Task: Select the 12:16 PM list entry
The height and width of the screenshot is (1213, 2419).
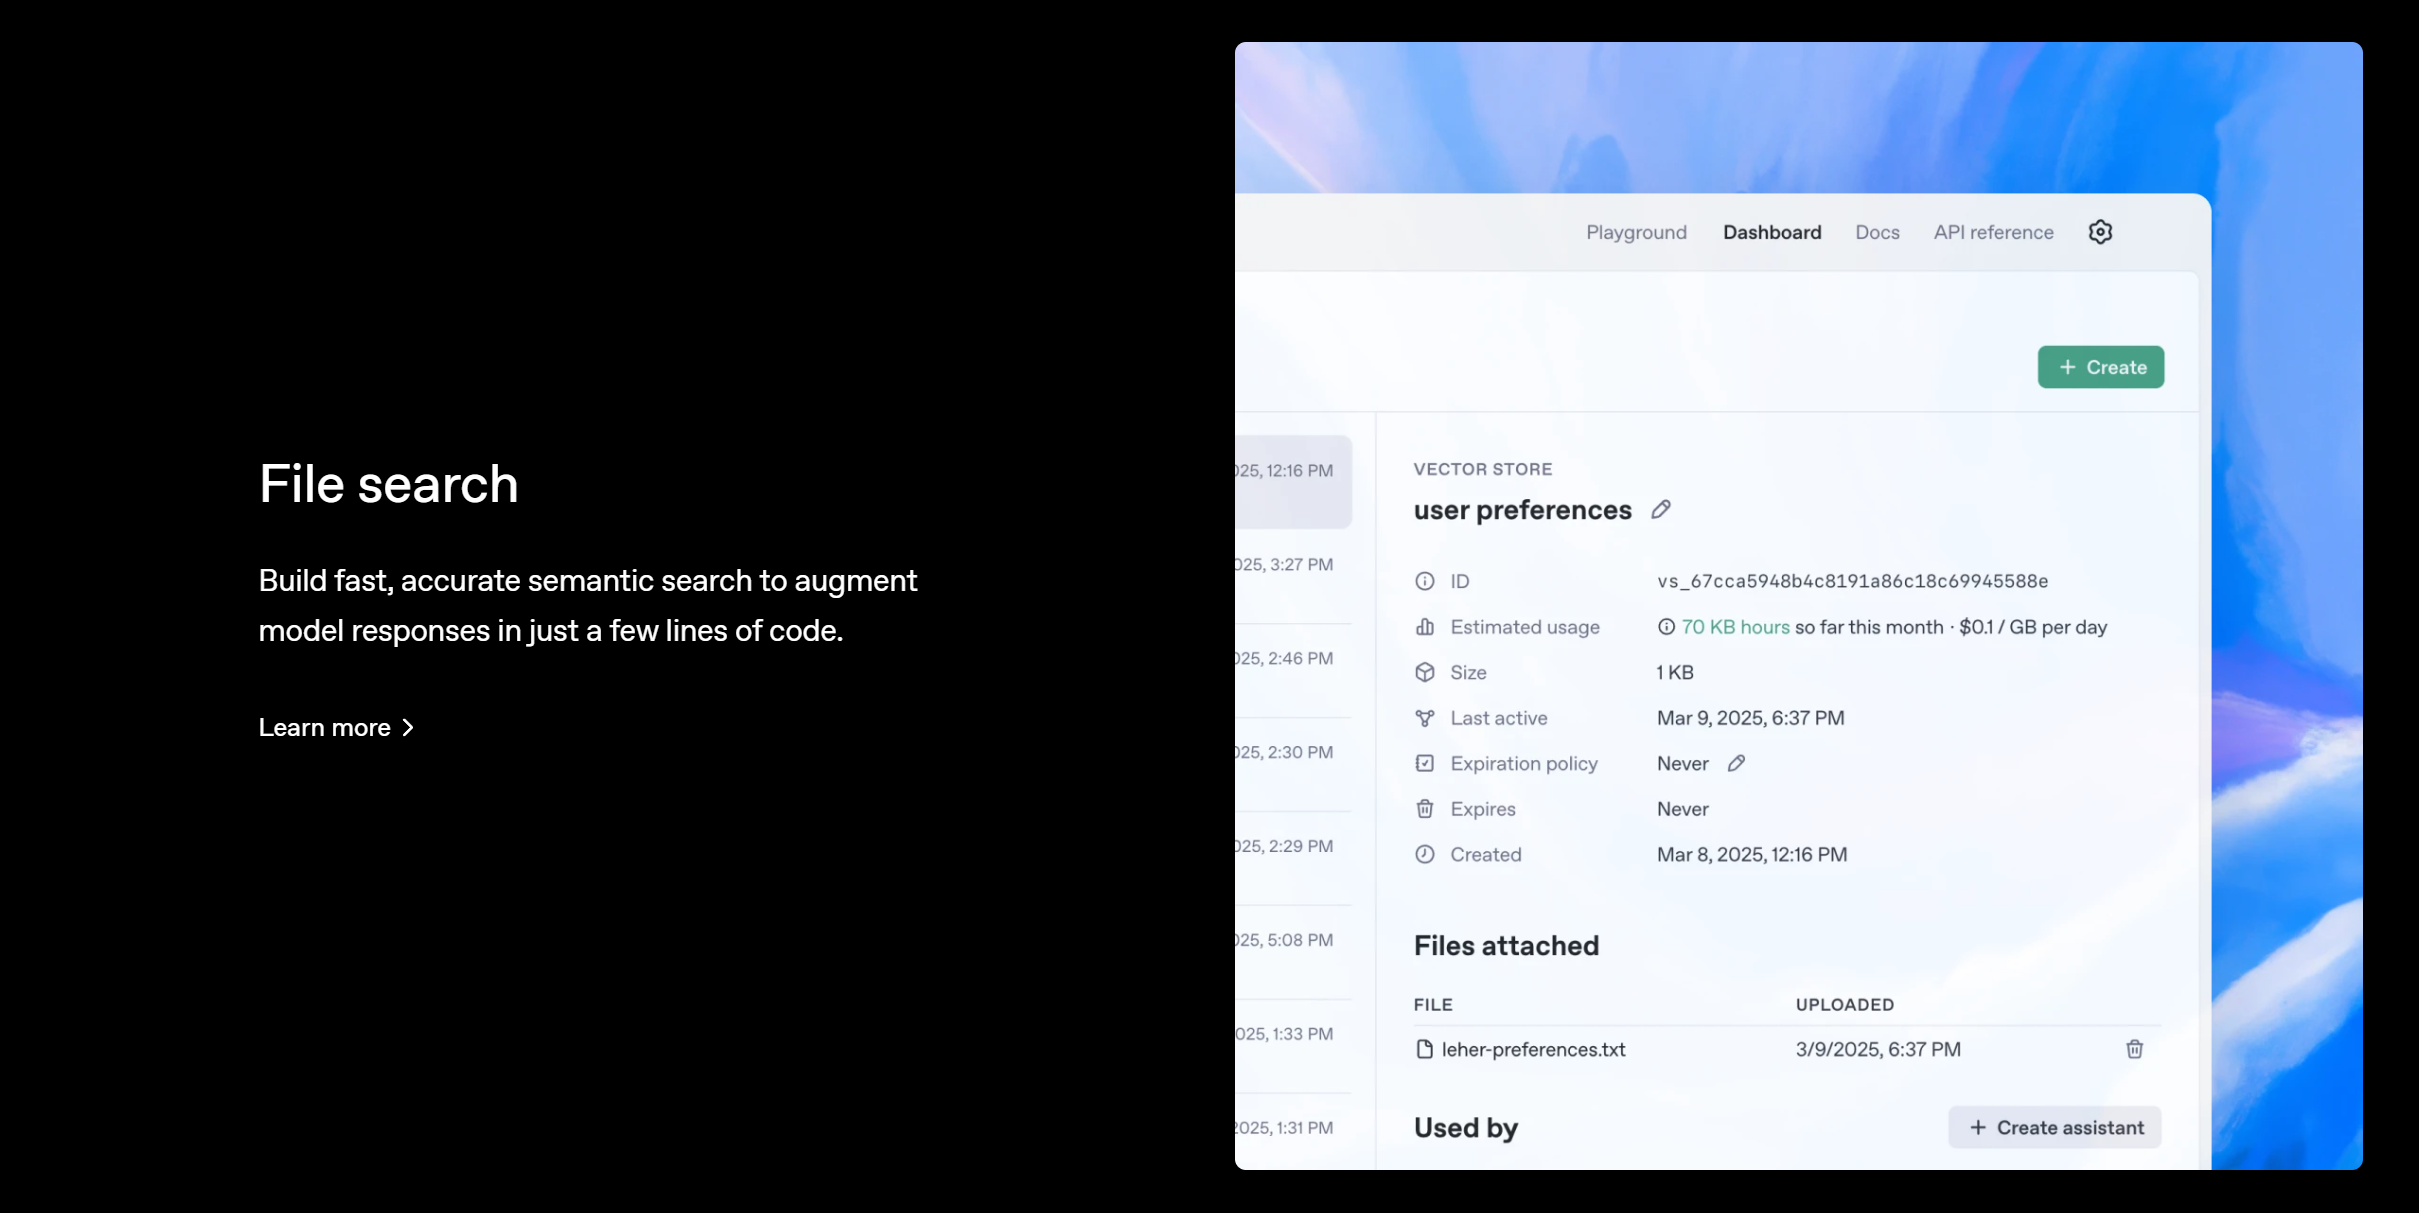Action: [x=1293, y=481]
